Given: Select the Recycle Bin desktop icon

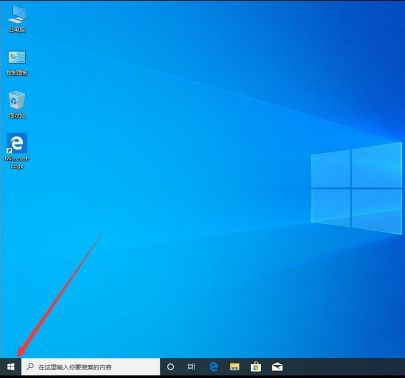Looking at the screenshot, I should click(x=17, y=105).
